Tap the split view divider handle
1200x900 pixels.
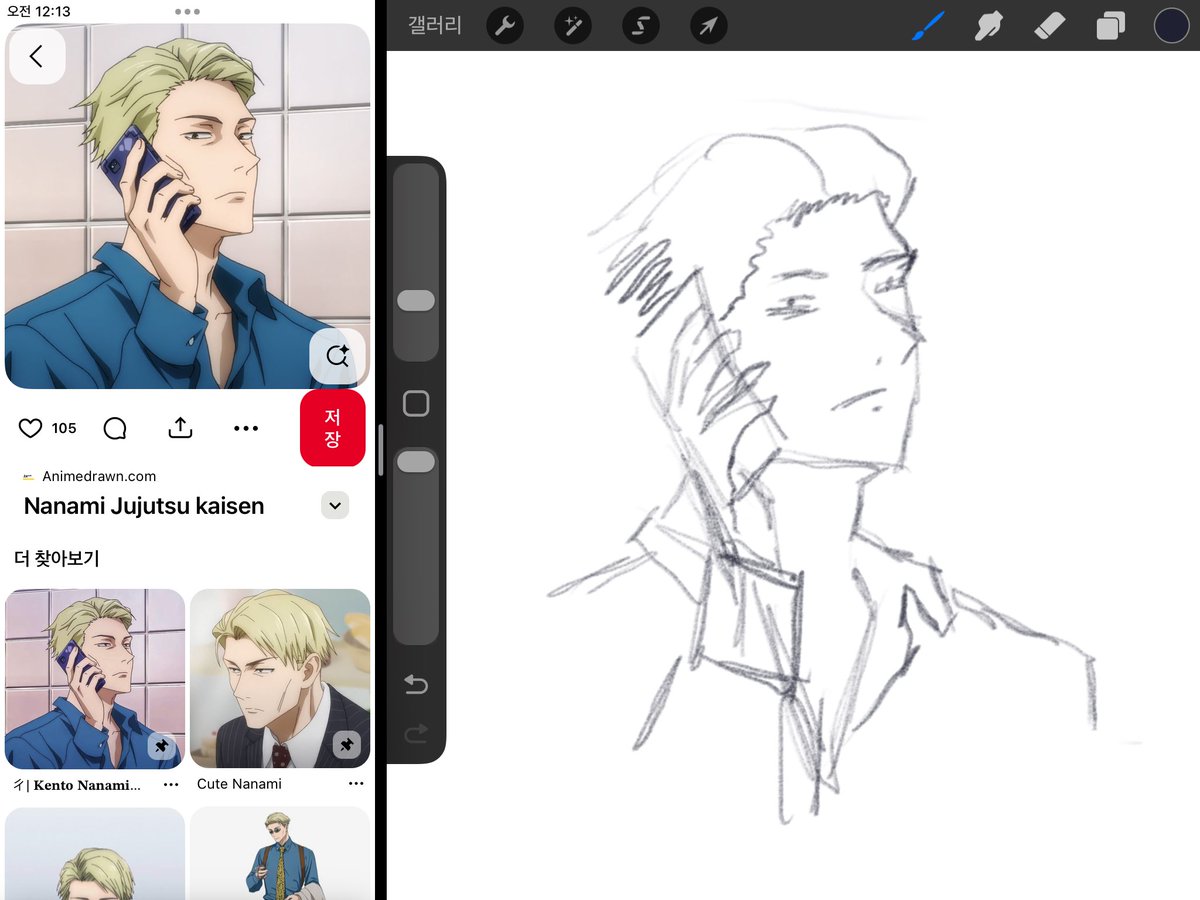(379, 450)
